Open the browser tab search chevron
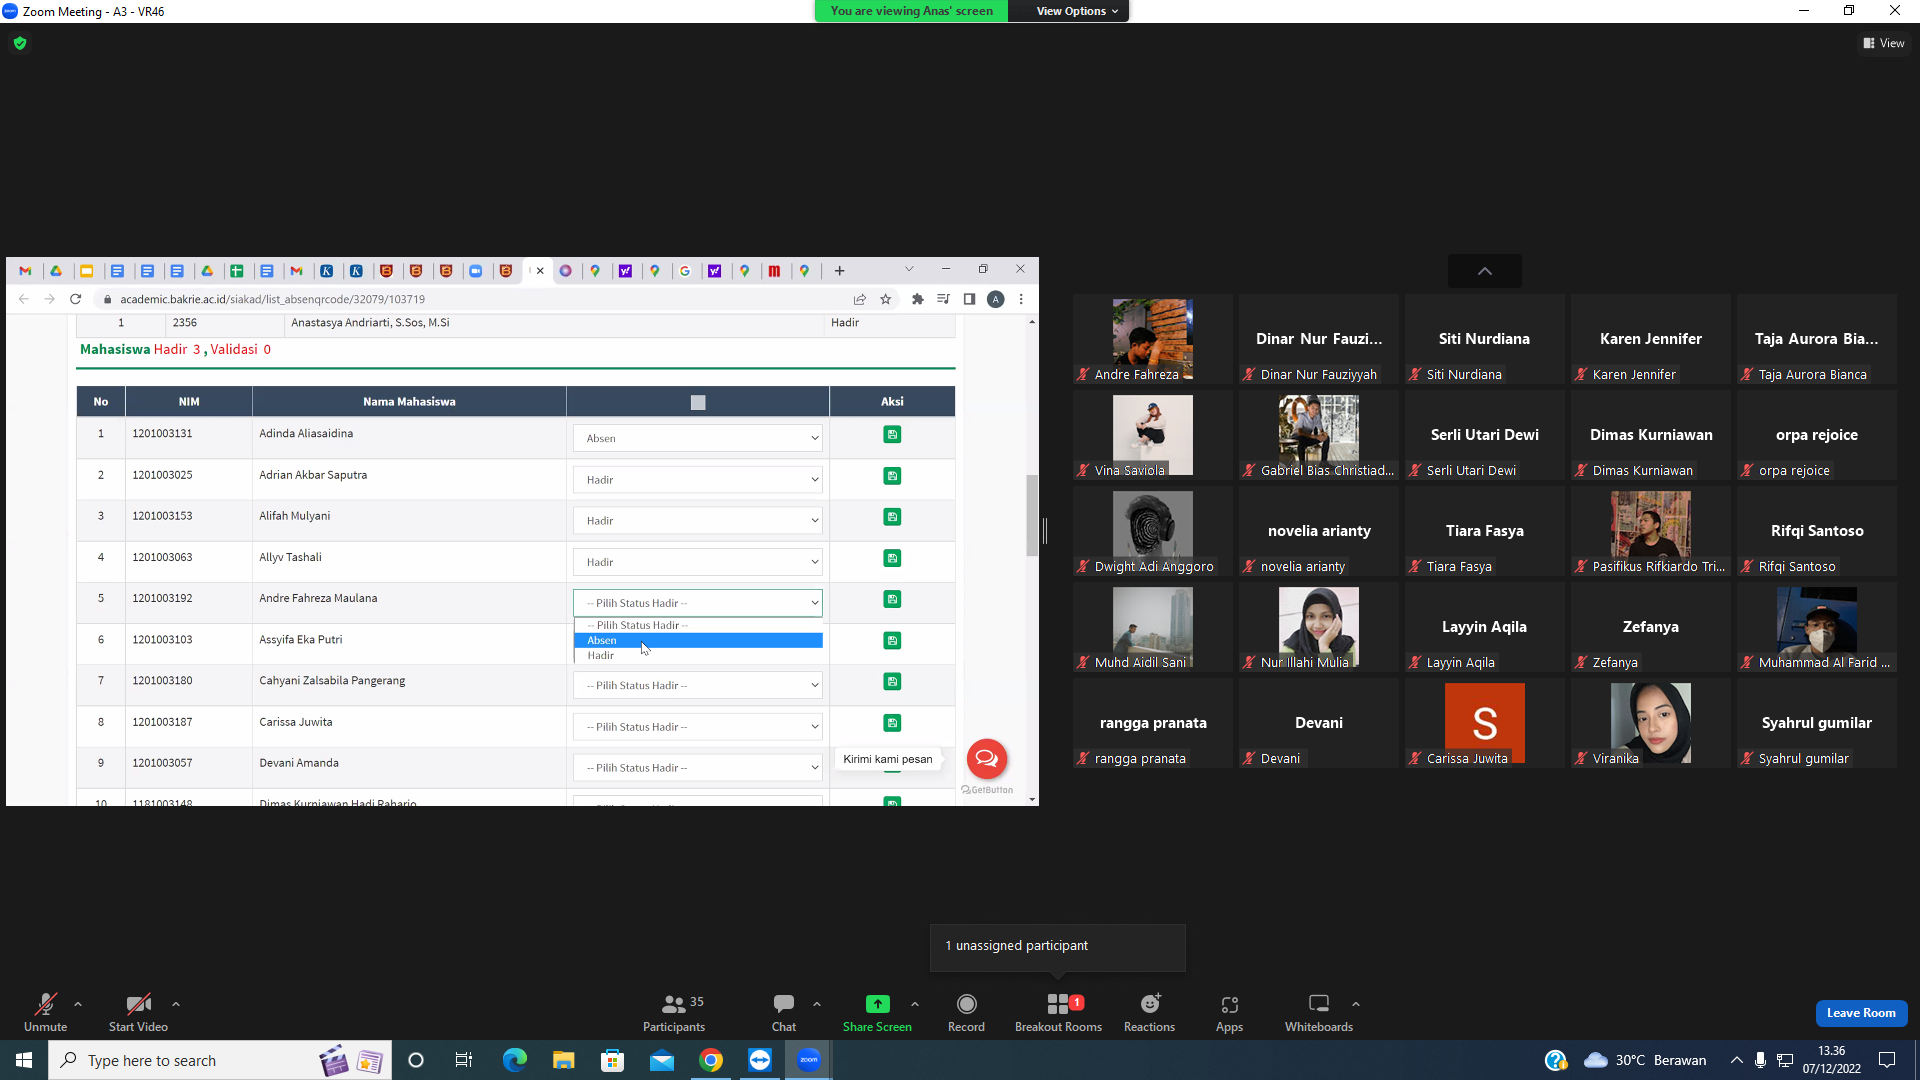Image resolution: width=1920 pixels, height=1080 pixels. tap(909, 269)
